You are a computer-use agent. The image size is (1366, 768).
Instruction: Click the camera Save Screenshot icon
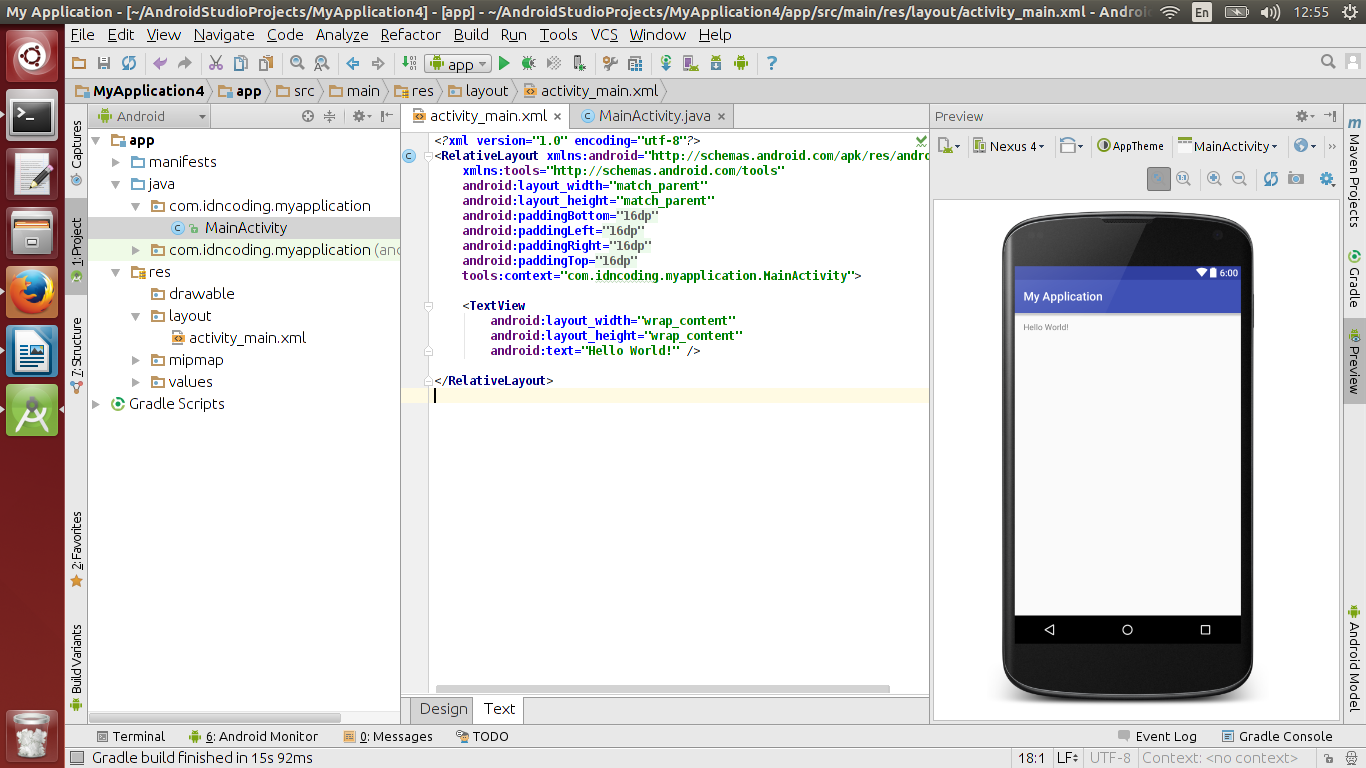(x=1296, y=178)
